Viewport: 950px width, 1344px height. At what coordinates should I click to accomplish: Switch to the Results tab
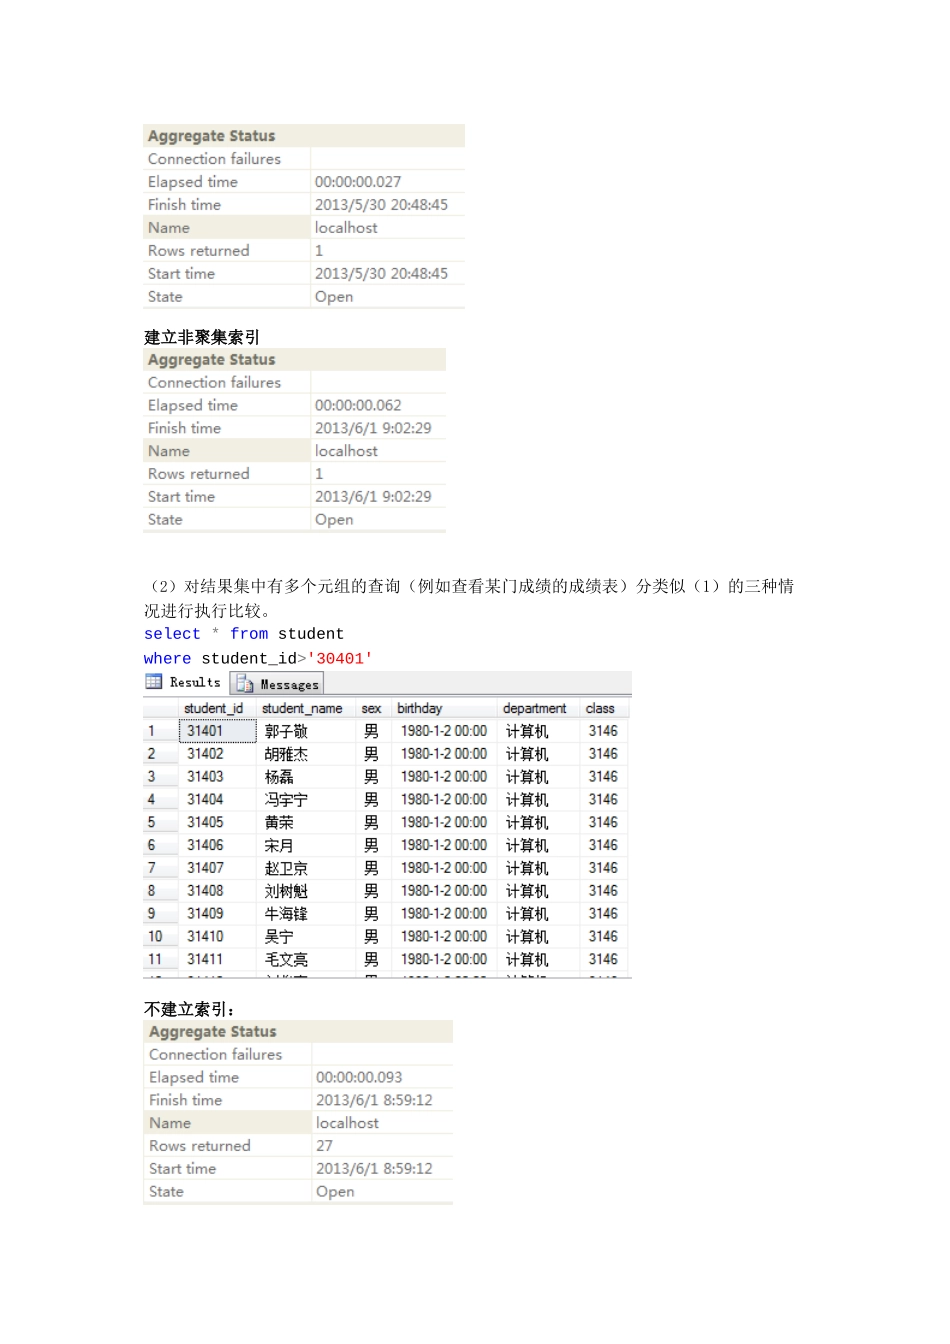194,682
